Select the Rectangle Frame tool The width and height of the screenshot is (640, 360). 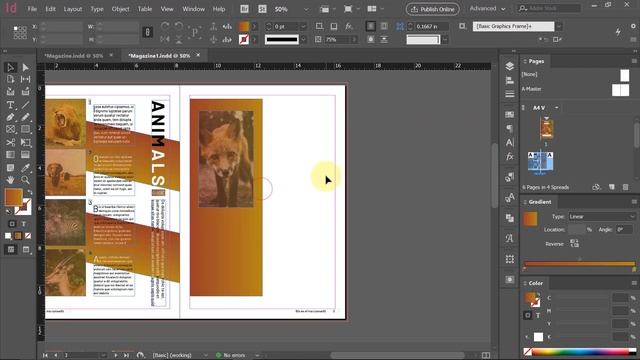[x=11, y=129]
